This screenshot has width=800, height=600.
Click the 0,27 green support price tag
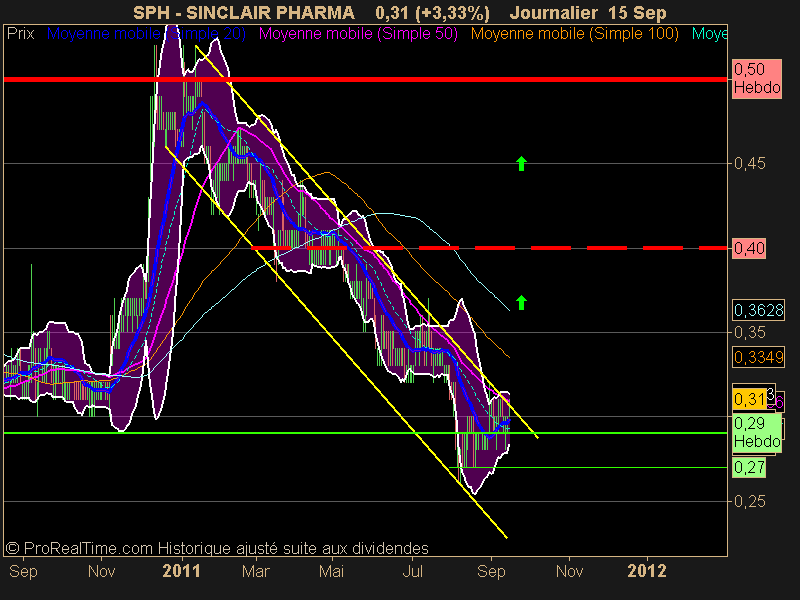pos(749,467)
